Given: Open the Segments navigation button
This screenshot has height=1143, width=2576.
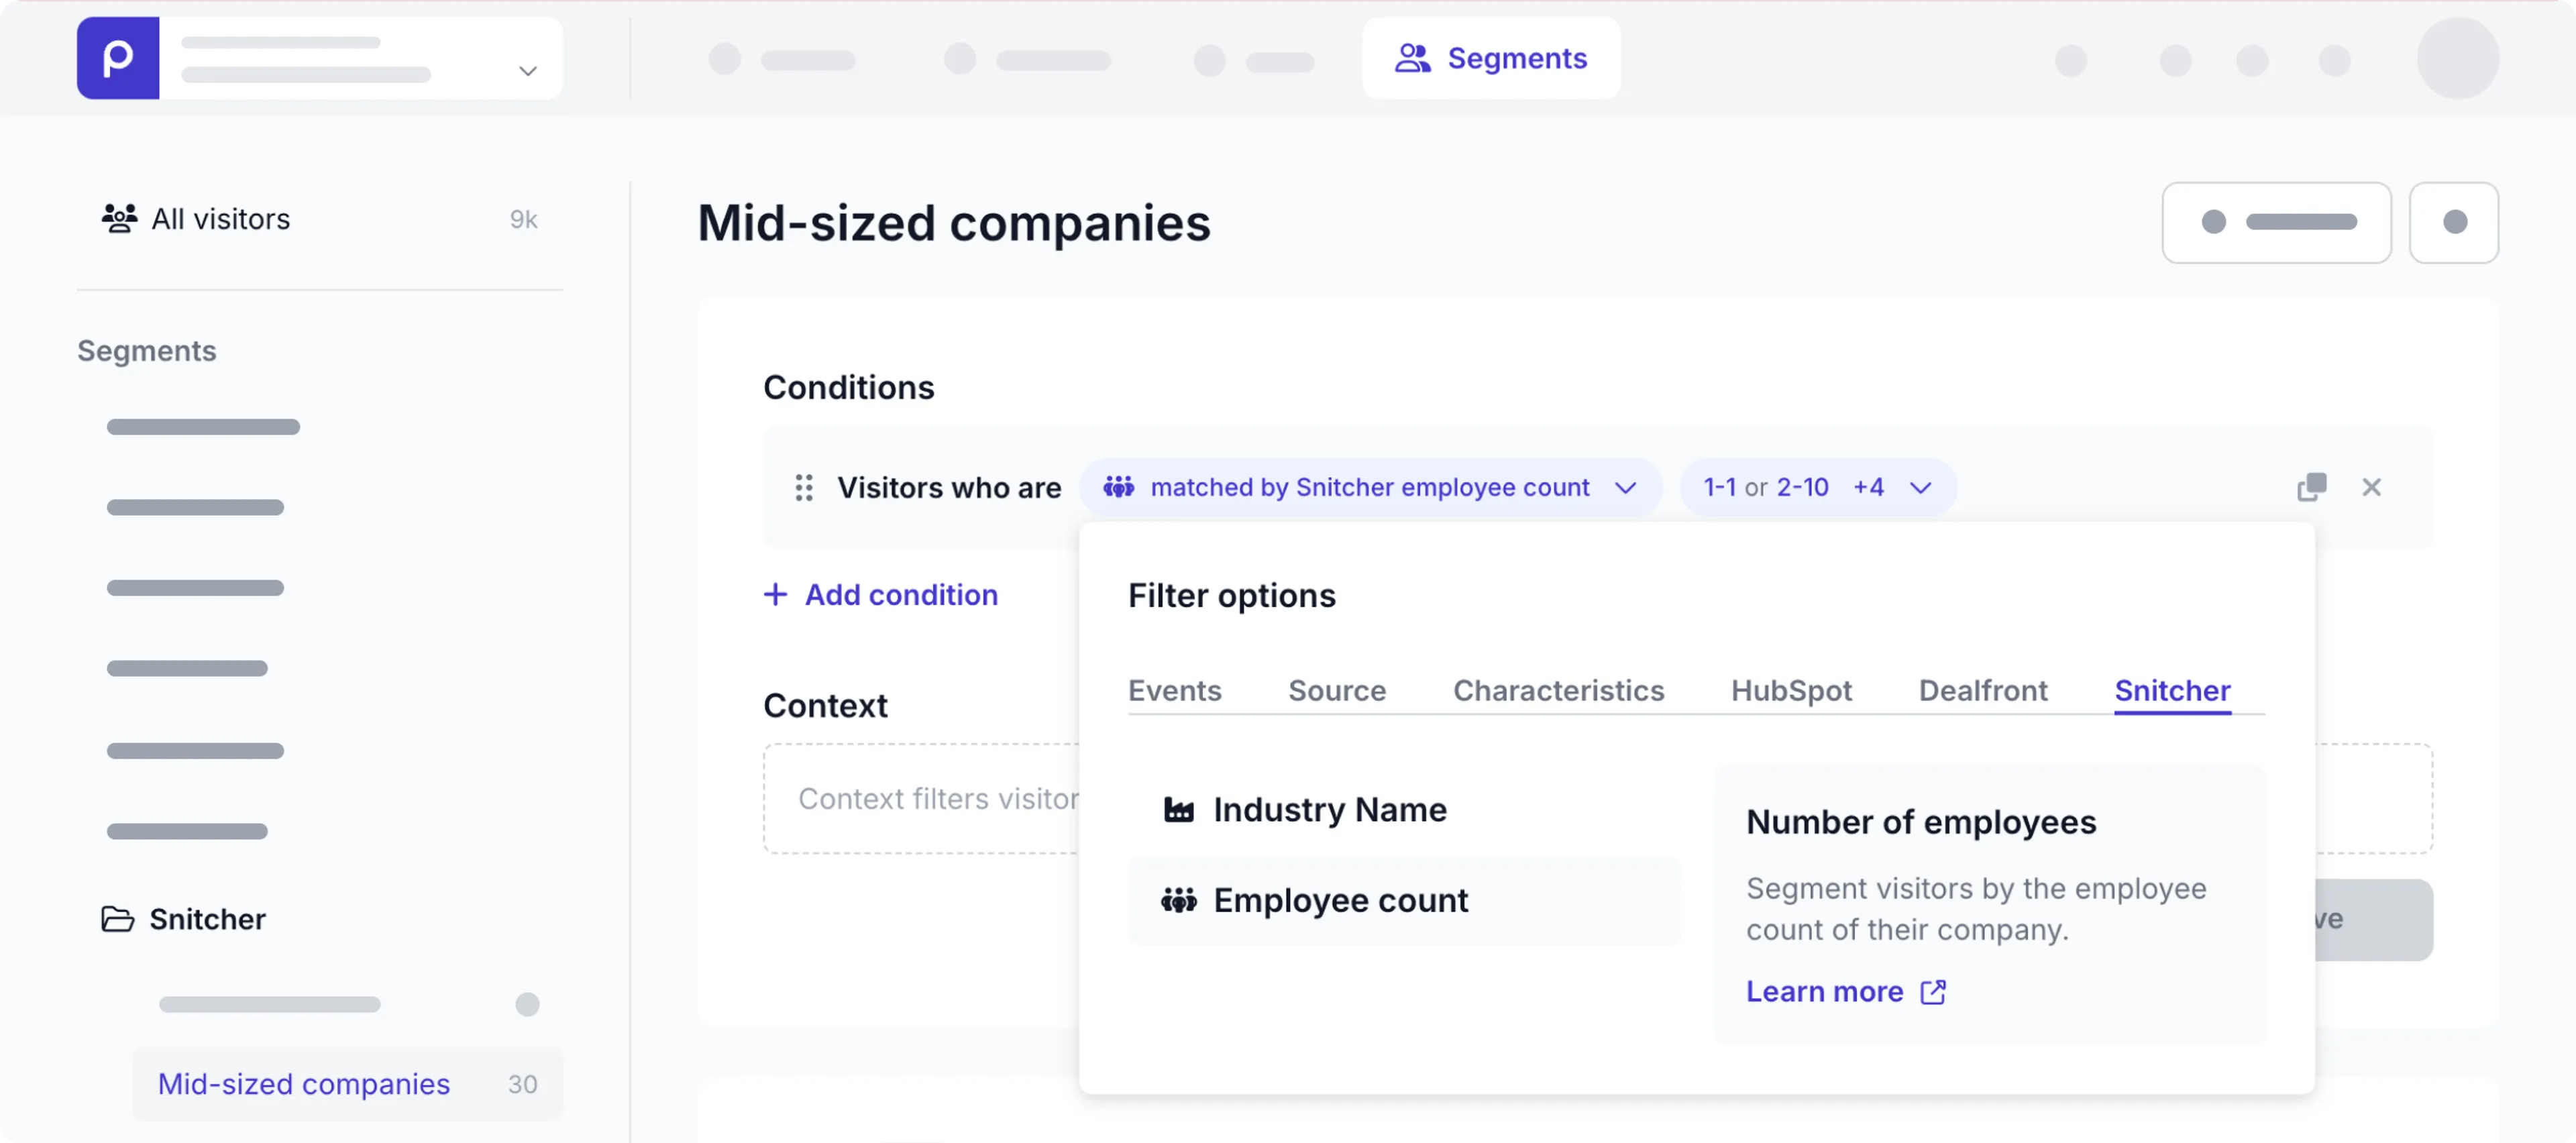Looking at the screenshot, I should point(1490,58).
